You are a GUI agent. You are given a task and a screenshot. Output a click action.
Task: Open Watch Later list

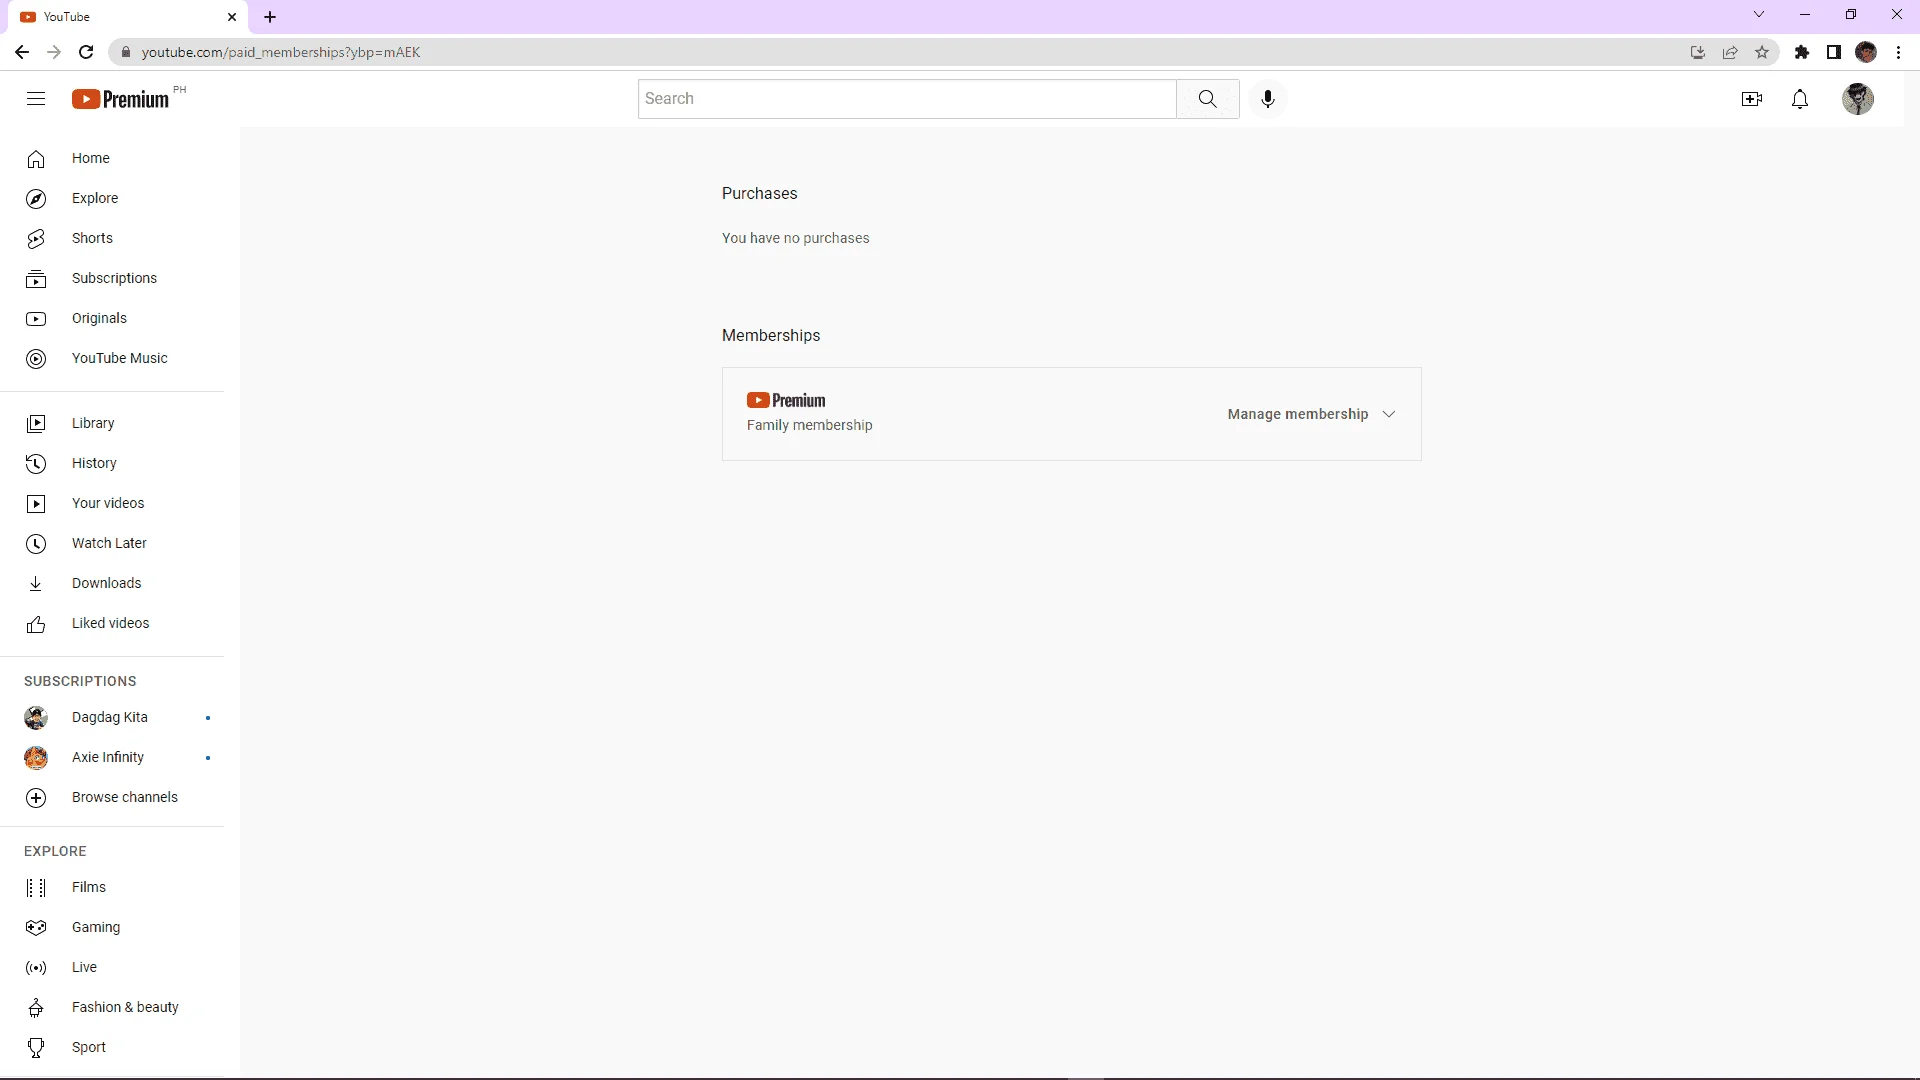pos(112,543)
